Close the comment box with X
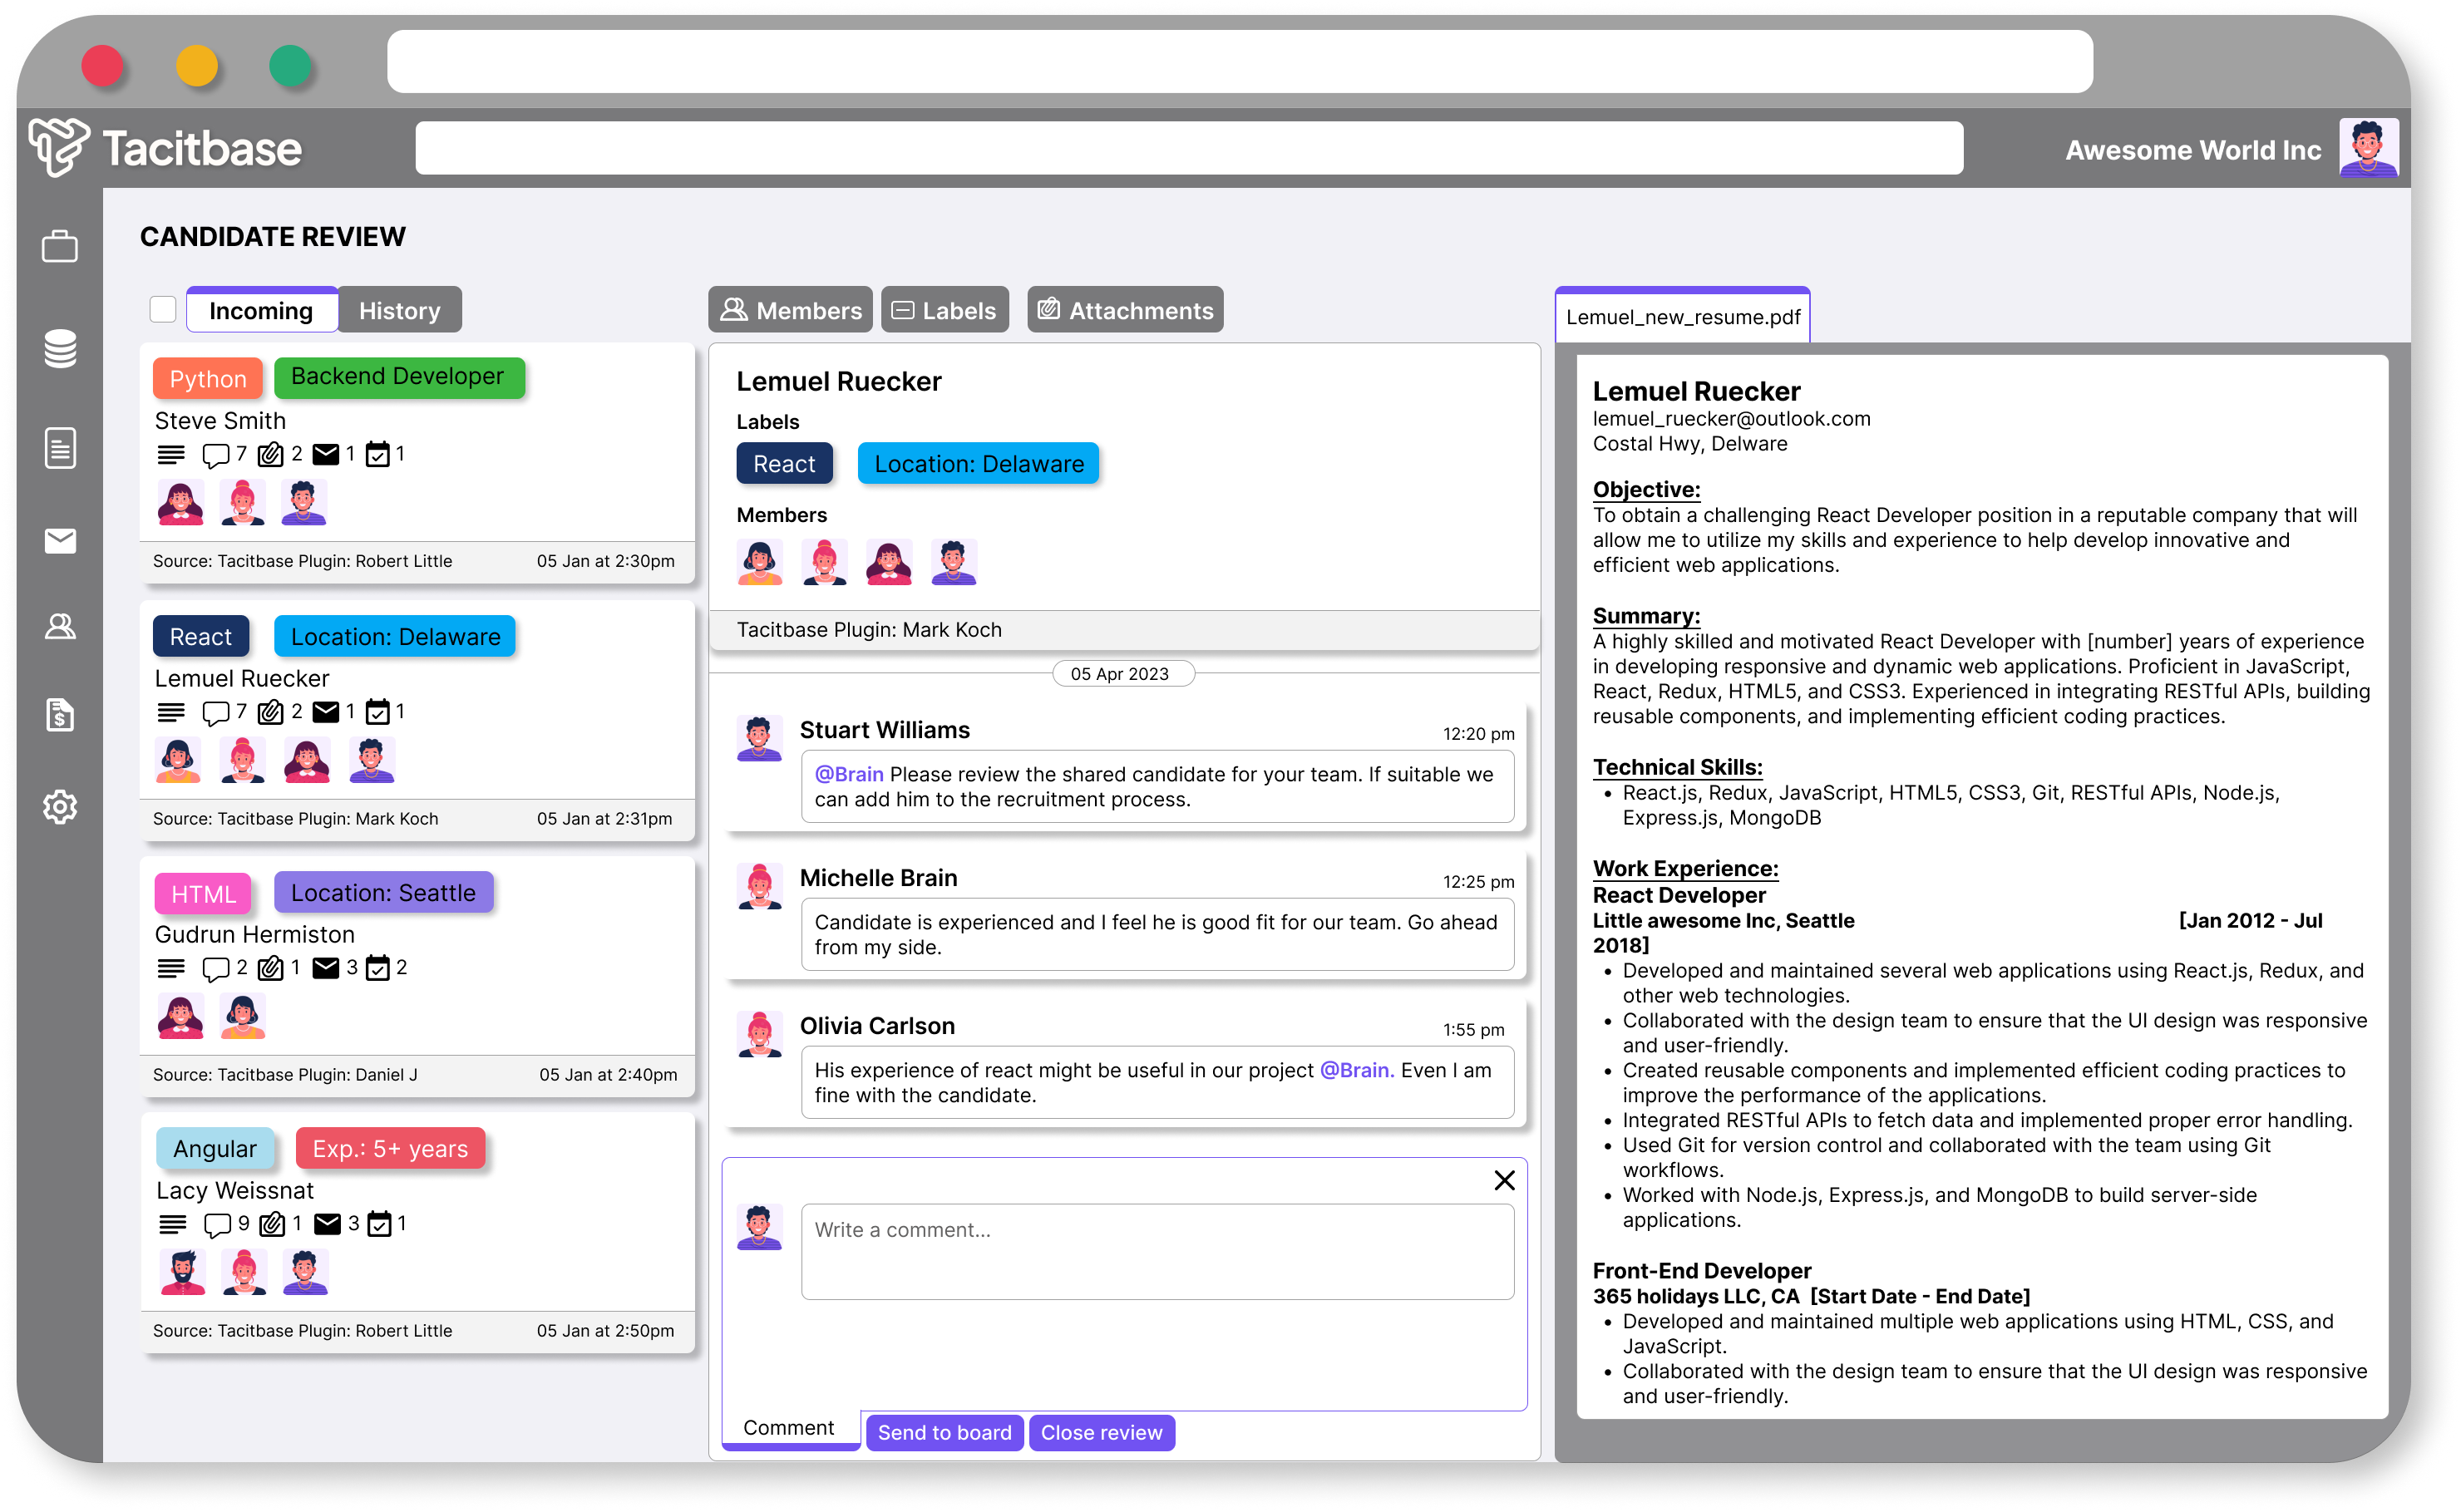Viewport: 2461px width, 1512px height. [1504, 1180]
